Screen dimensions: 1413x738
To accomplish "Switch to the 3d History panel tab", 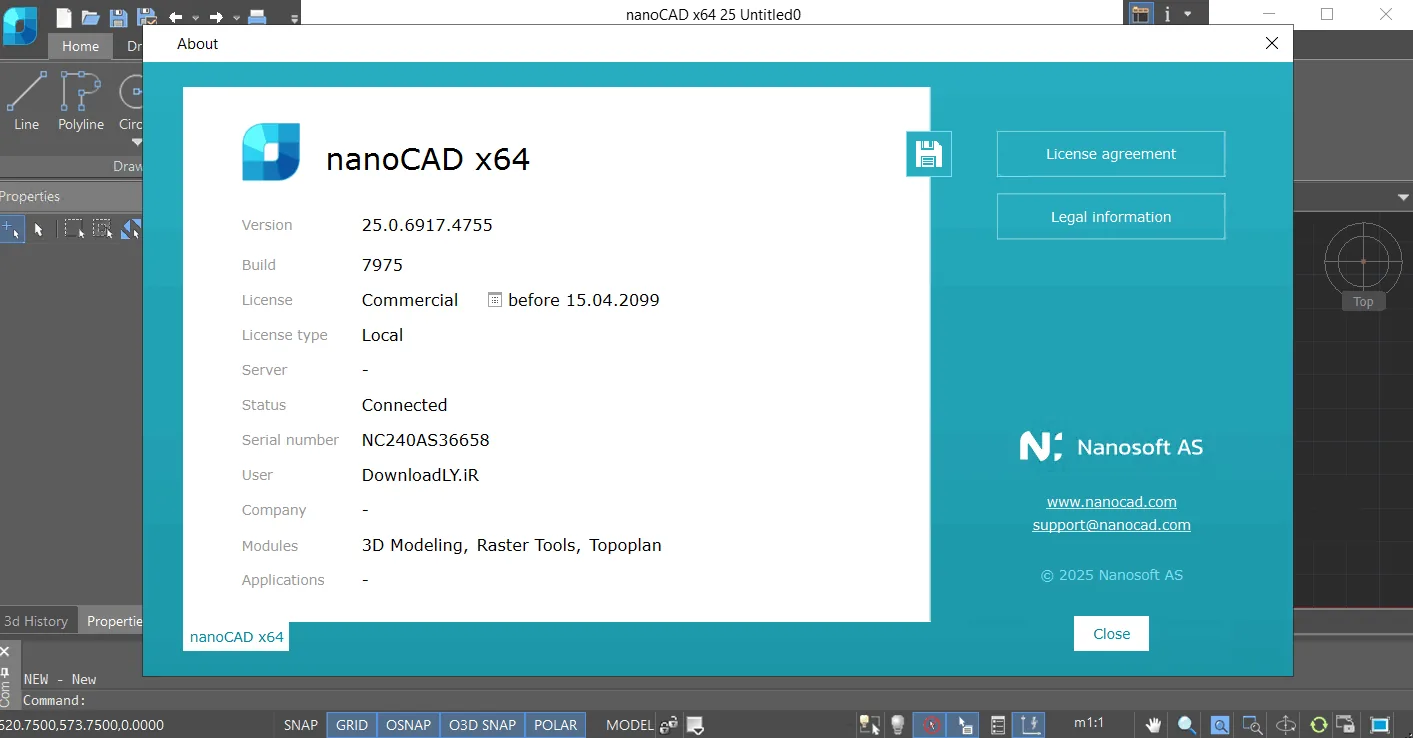I will point(37,621).
